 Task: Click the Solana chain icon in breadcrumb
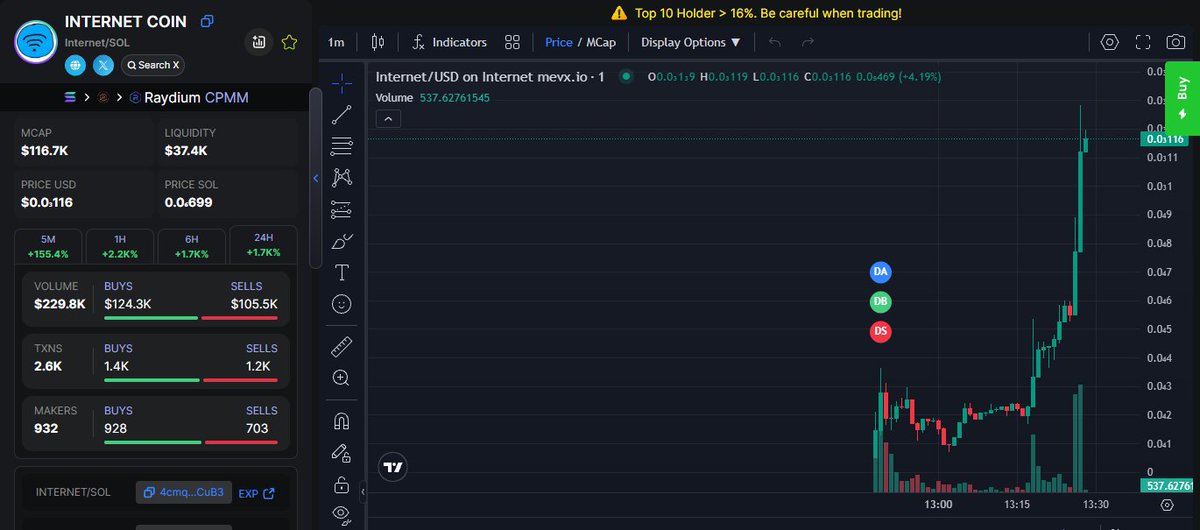coord(70,97)
